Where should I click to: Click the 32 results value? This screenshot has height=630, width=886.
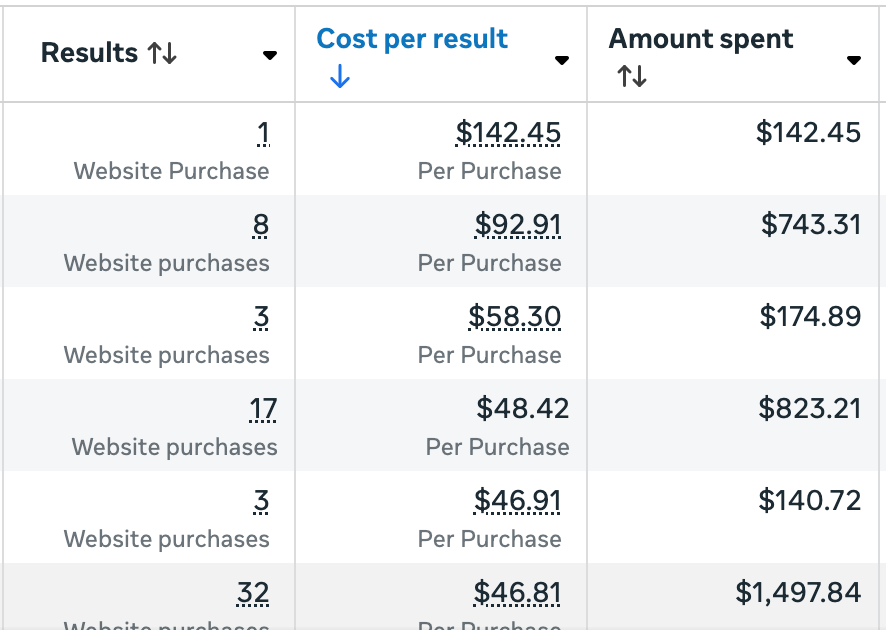[x=253, y=593]
